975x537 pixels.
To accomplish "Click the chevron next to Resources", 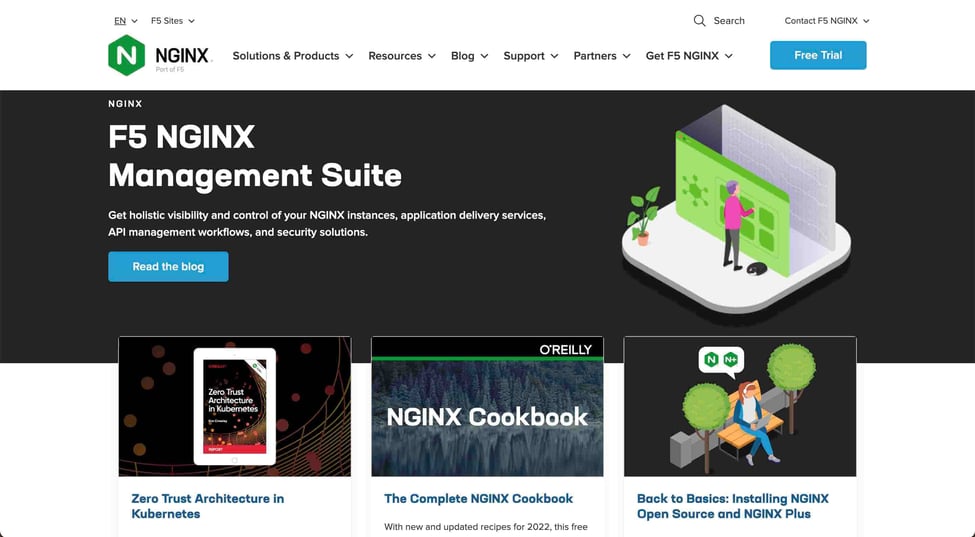I will (432, 56).
